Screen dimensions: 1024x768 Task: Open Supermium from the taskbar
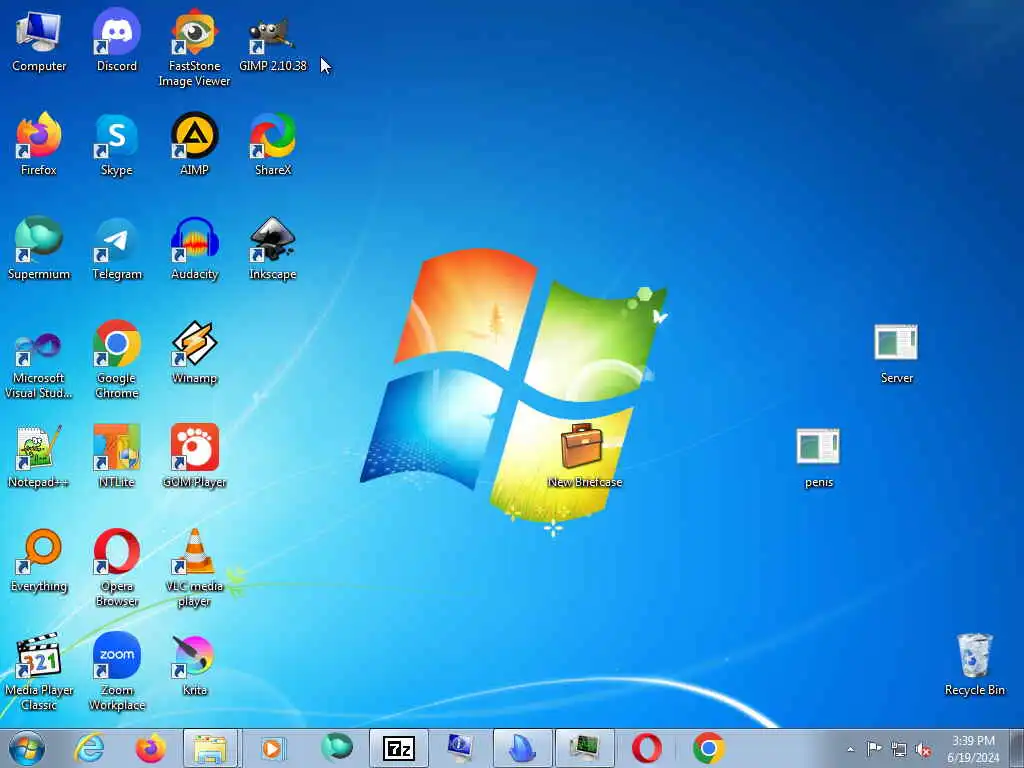pos(337,748)
